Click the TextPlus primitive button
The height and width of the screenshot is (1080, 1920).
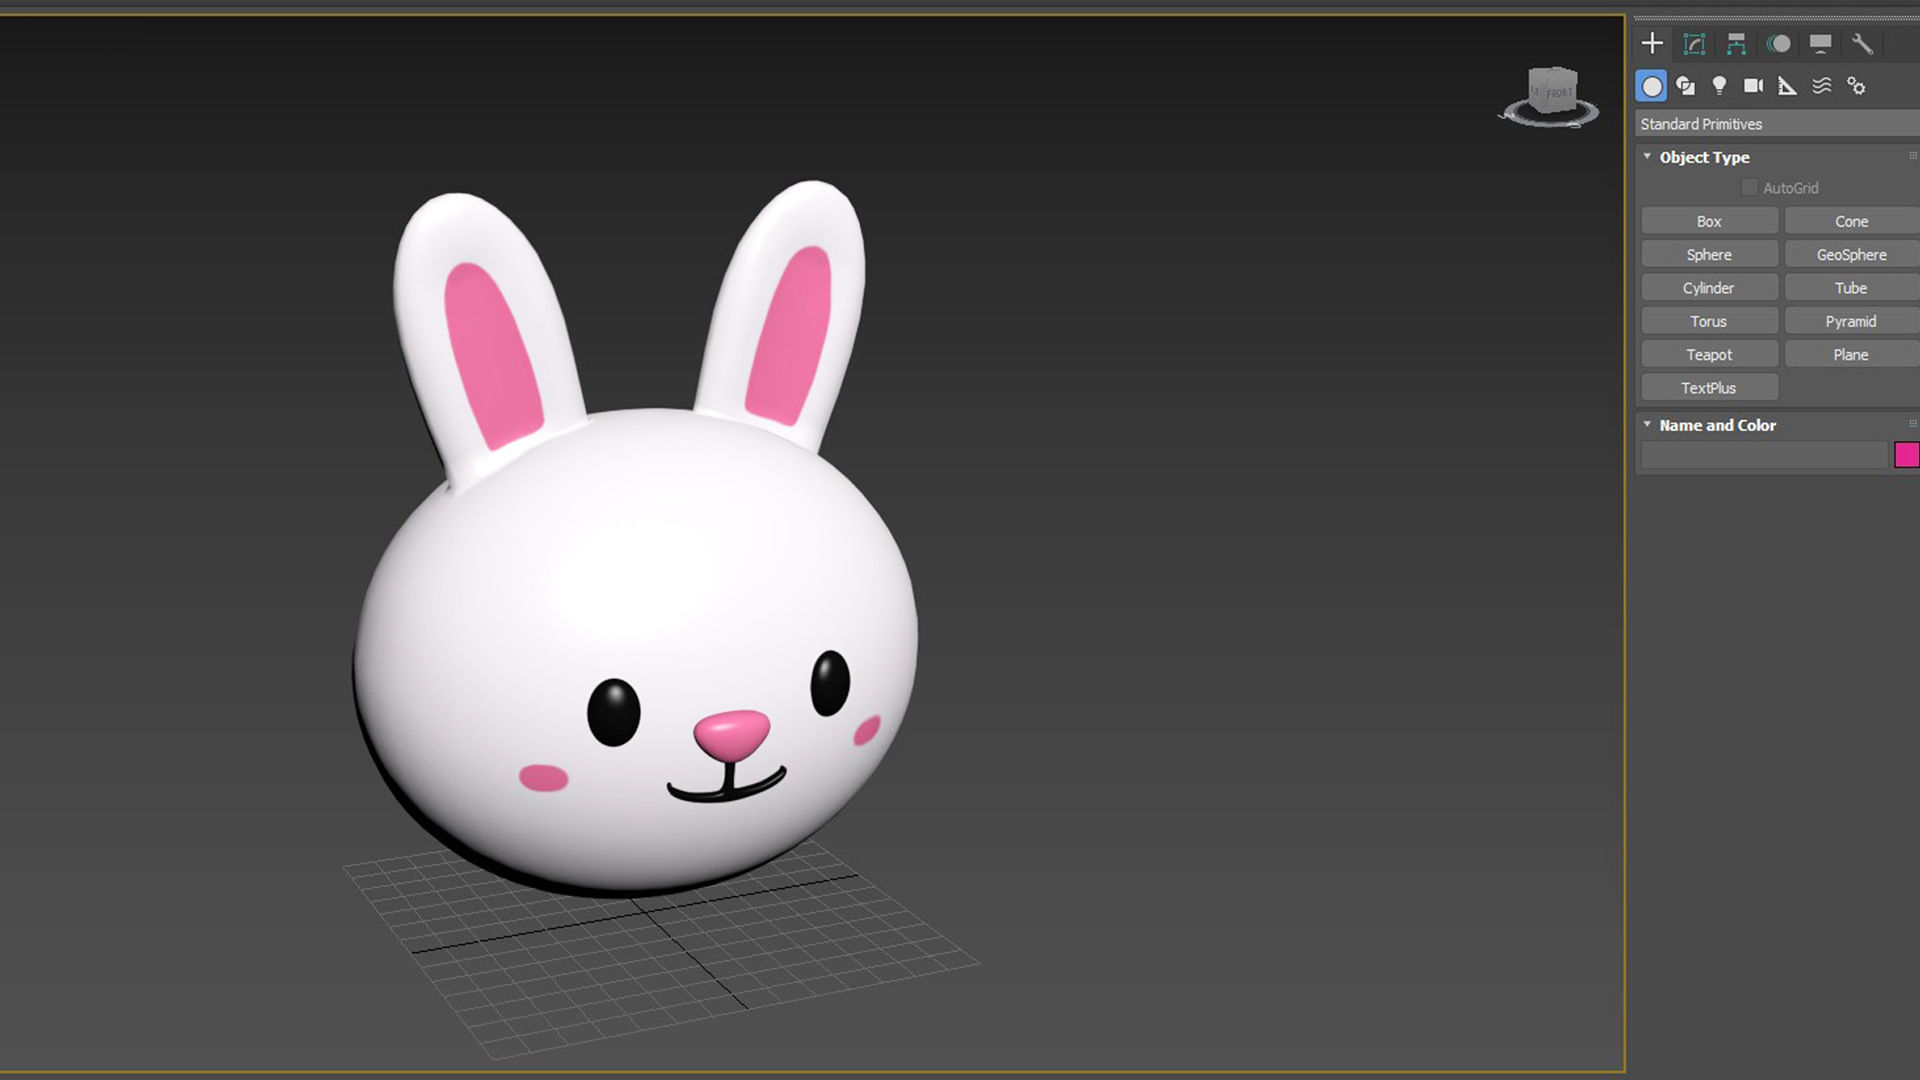click(1709, 388)
